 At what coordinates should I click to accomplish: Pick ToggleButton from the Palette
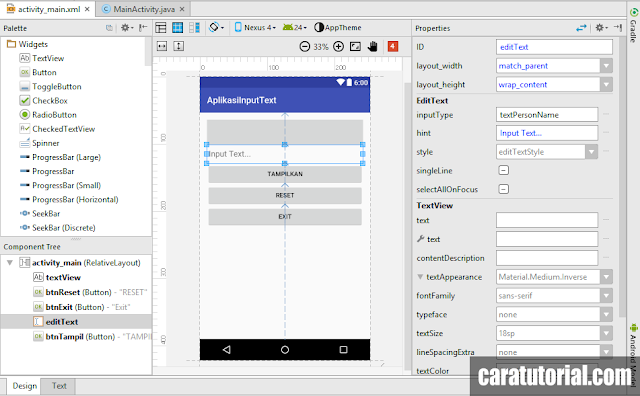point(50,87)
